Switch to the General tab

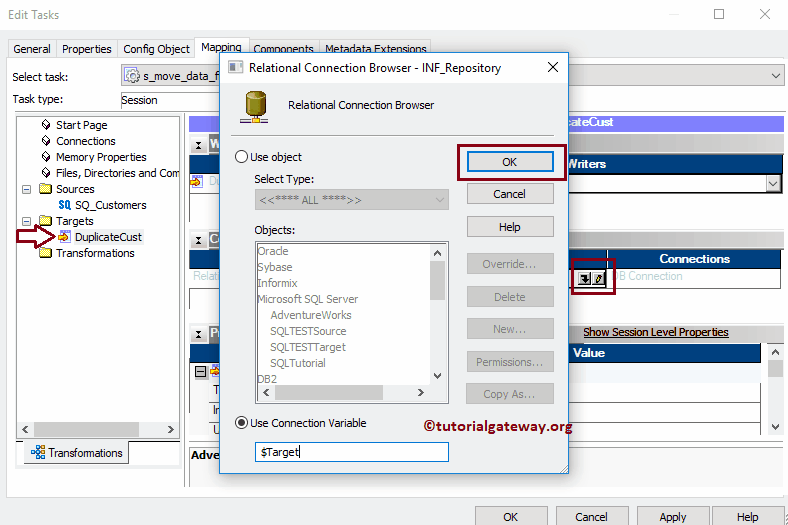32,49
